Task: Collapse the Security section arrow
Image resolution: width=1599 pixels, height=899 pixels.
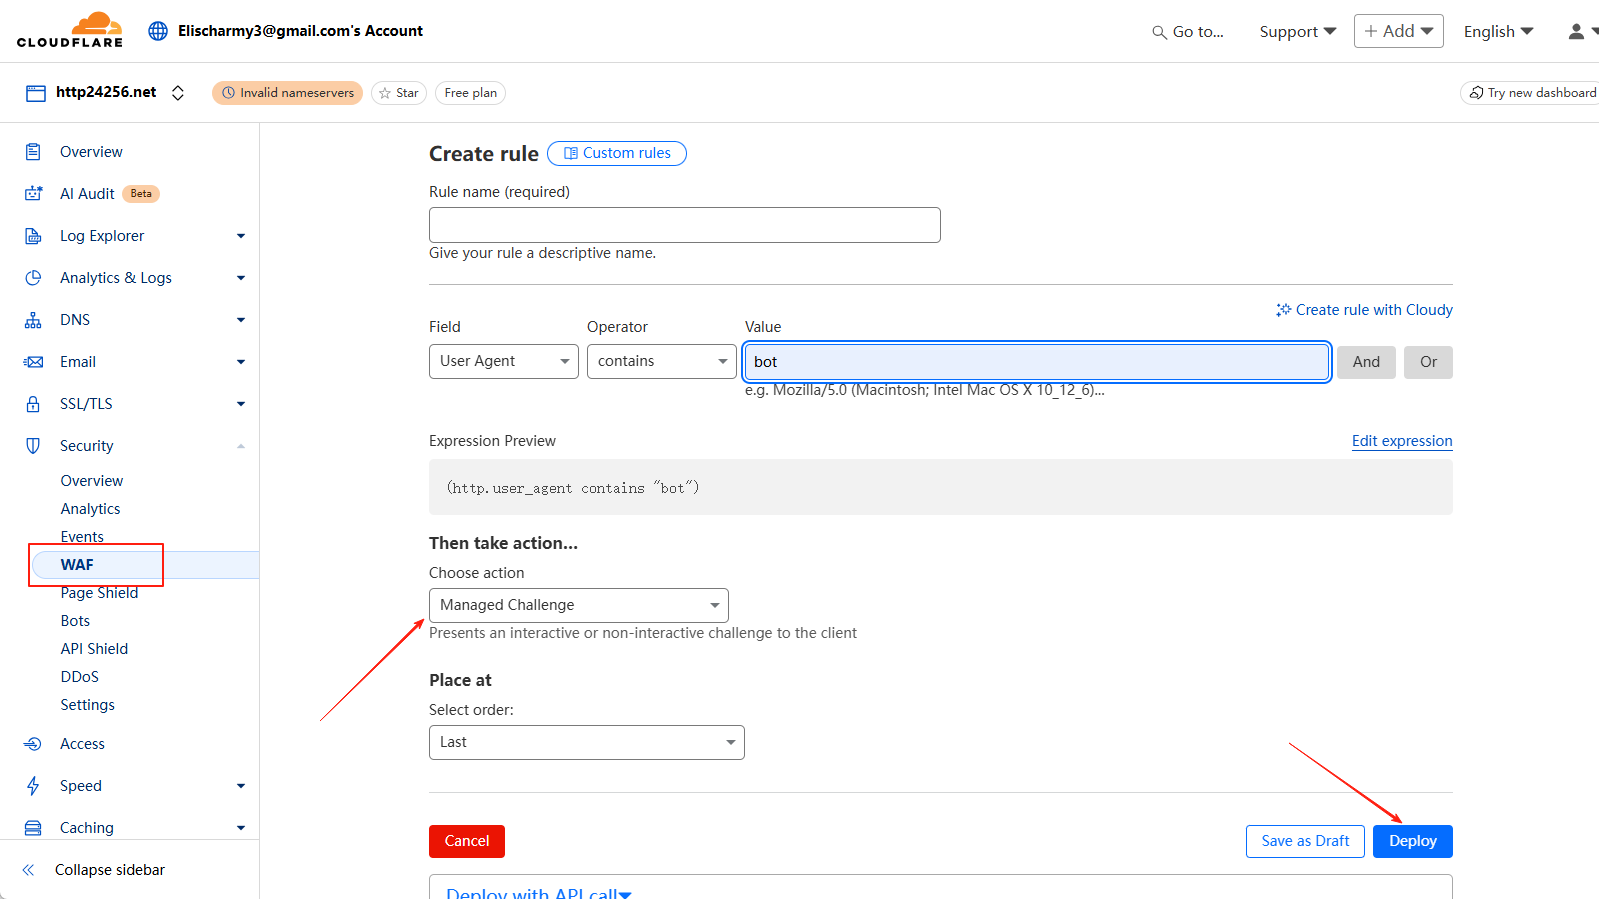Action: point(241,446)
